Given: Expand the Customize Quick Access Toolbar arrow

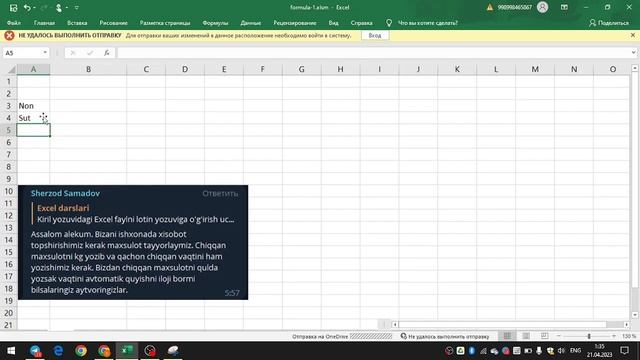Looking at the screenshot, I should point(76,7).
